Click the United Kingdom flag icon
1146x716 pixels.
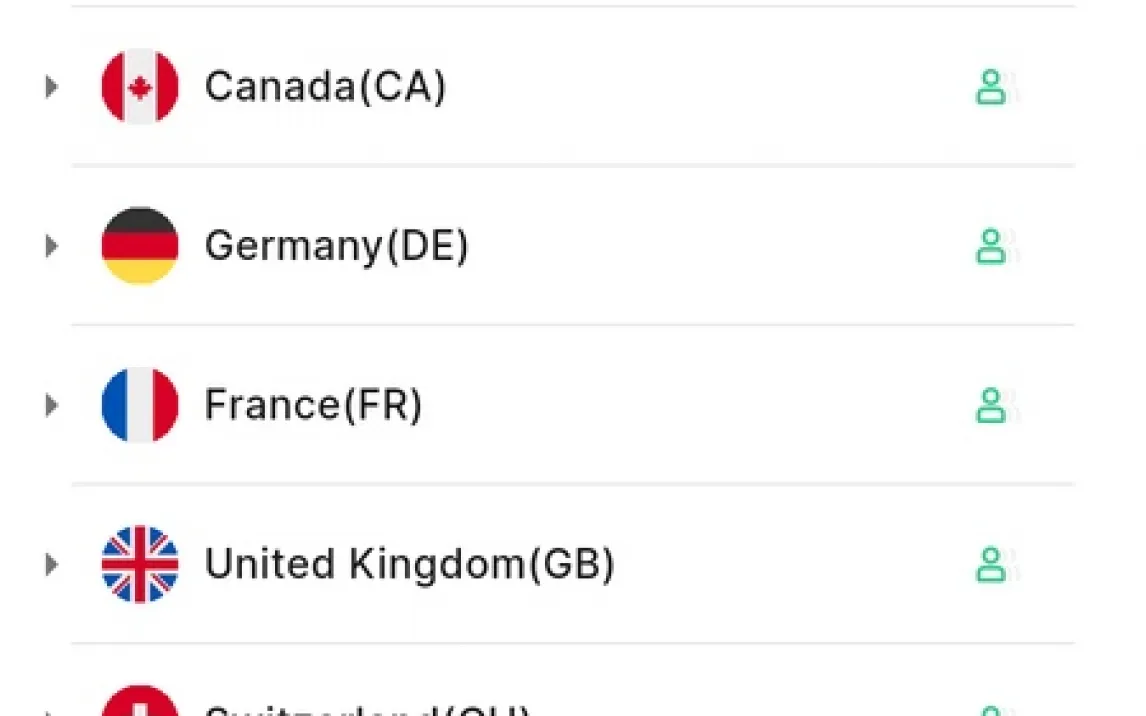140,565
